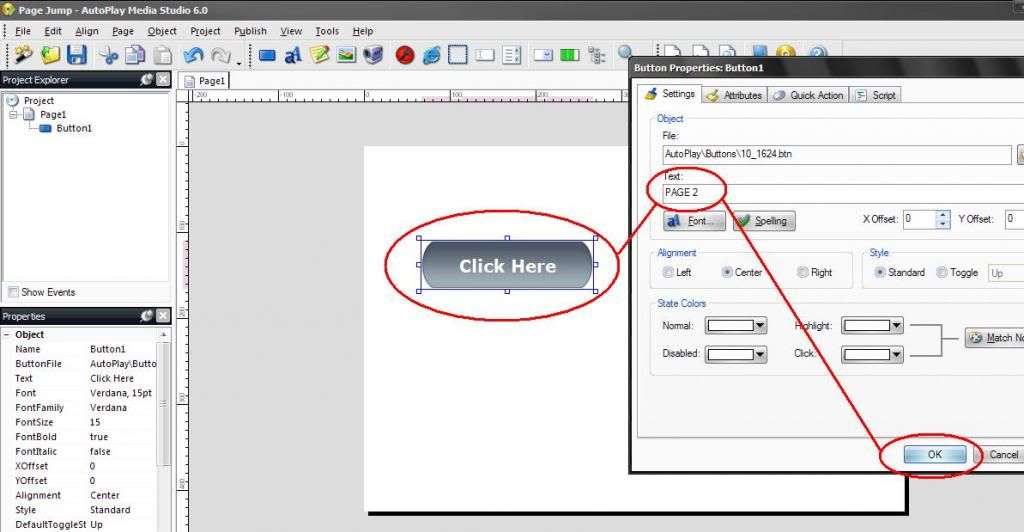
Task: Open the Publish menu
Action: pos(250,31)
